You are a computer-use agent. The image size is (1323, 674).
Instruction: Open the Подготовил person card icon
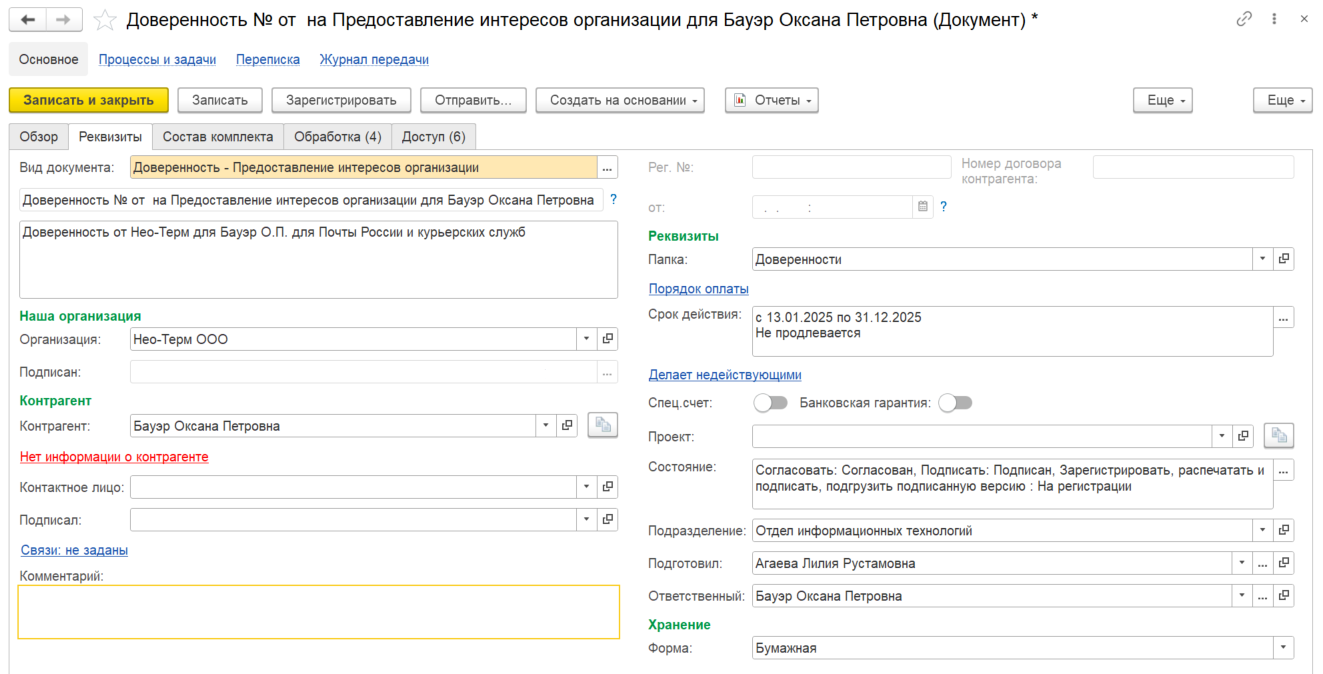pyautogui.click(x=1284, y=563)
